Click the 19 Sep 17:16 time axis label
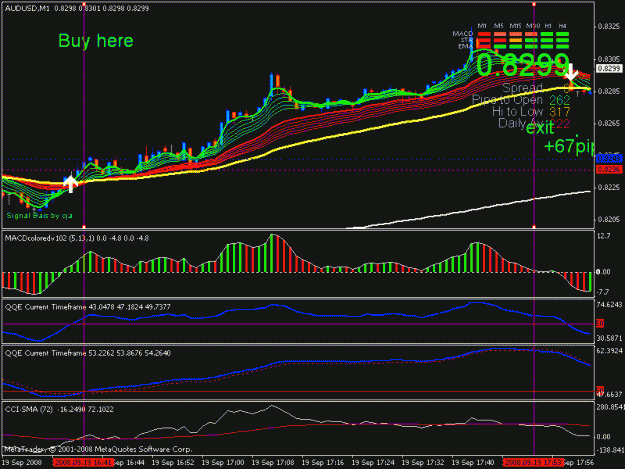Image resolution: width=625 pixels, height=469 pixels. 323,463
